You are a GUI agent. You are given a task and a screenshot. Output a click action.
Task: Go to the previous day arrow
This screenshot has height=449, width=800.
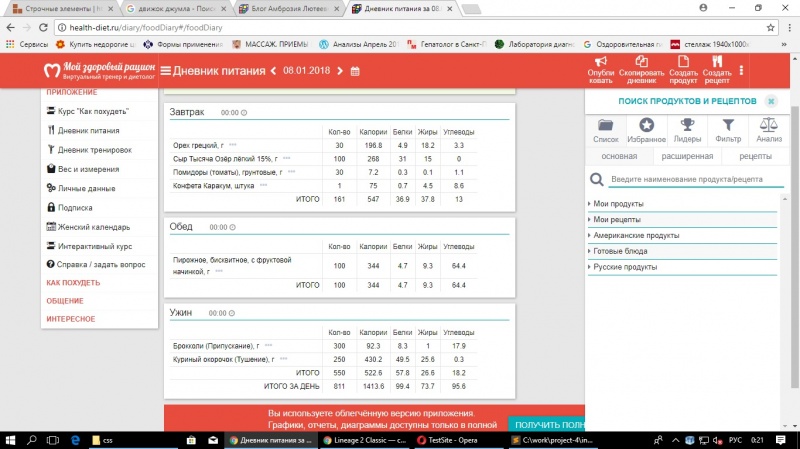pyautogui.click(x=274, y=71)
